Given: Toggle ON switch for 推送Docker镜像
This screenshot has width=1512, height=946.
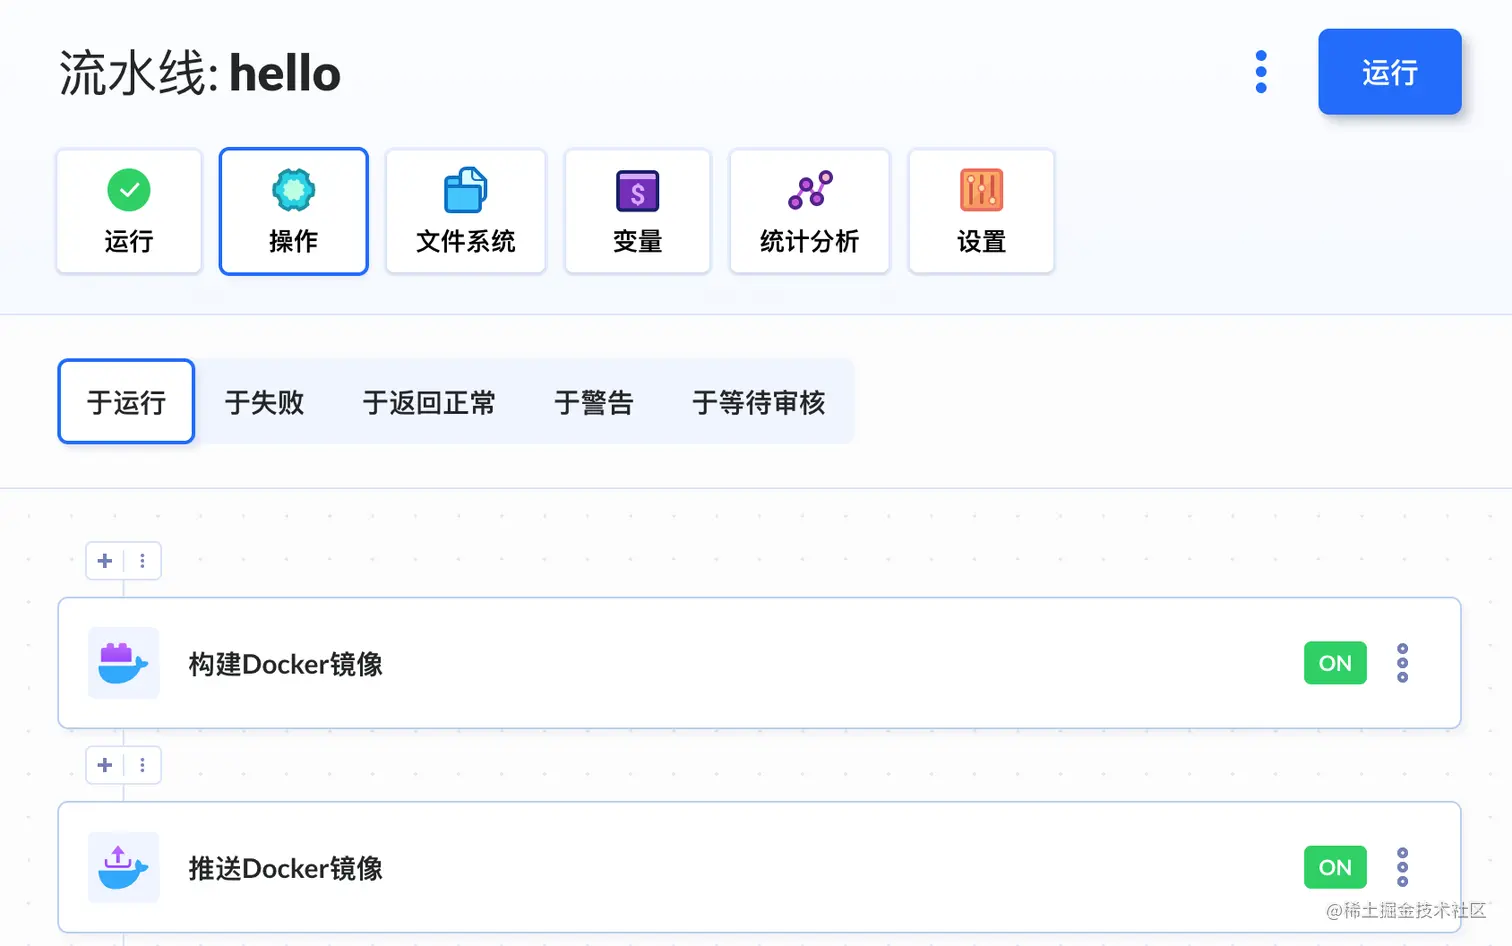Looking at the screenshot, I should point(1335,867).
